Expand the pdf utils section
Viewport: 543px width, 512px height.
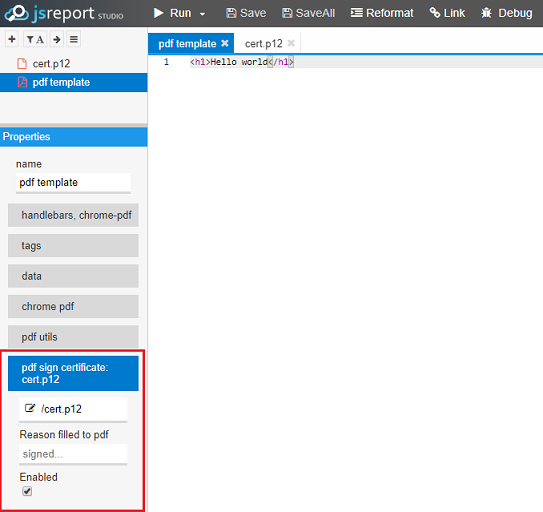pyautogui.click(x=73, y=336)
